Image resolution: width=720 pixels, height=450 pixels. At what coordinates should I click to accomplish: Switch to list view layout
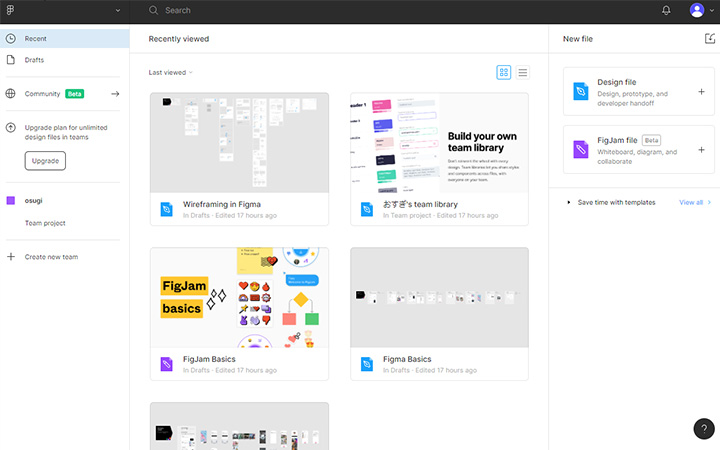click(522, 72)
